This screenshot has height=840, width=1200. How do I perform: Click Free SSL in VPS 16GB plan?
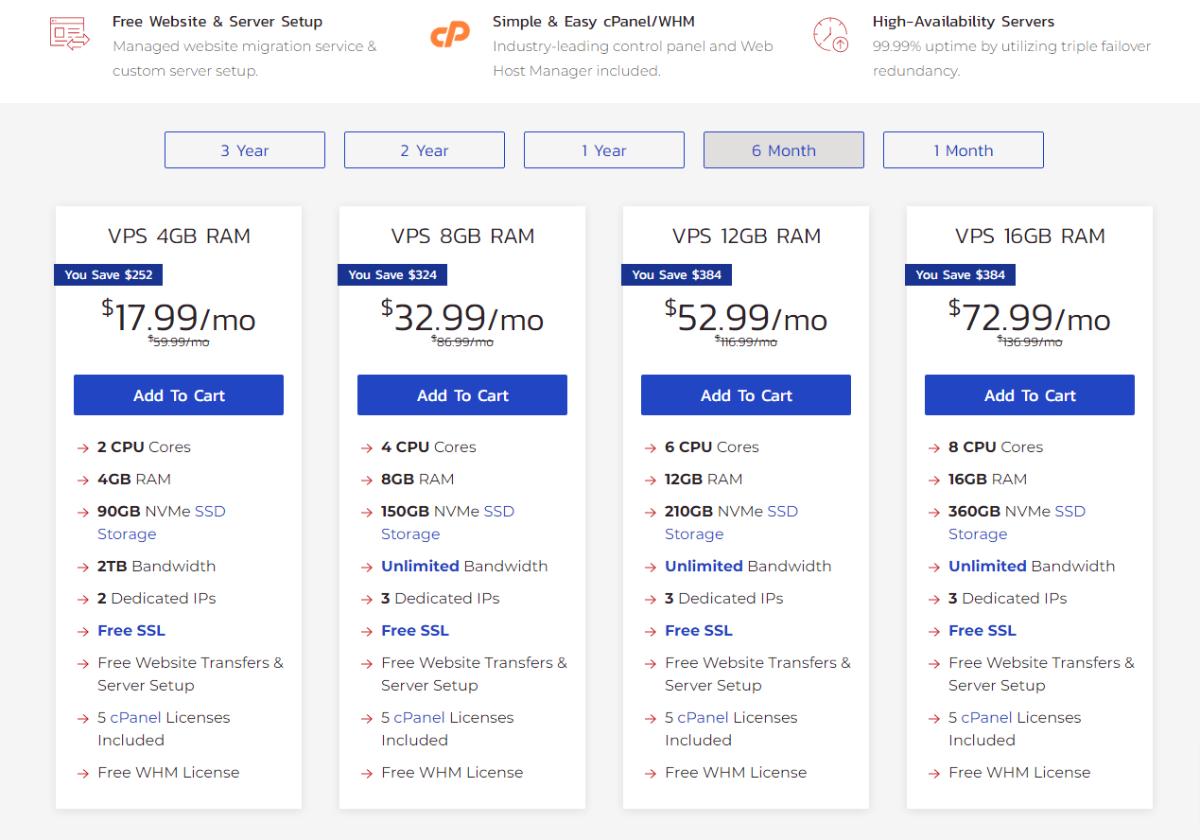[982, 630]
